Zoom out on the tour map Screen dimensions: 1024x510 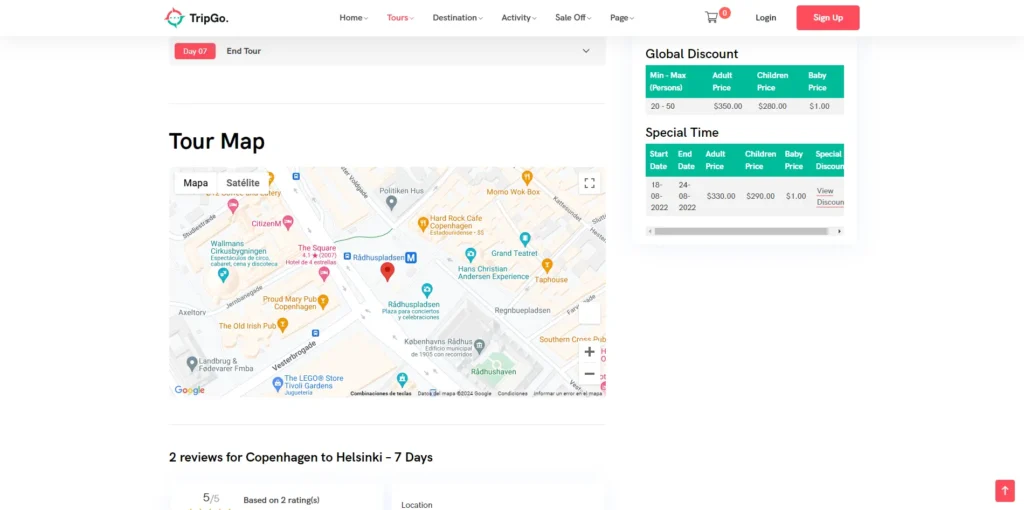tap(589, 374)
